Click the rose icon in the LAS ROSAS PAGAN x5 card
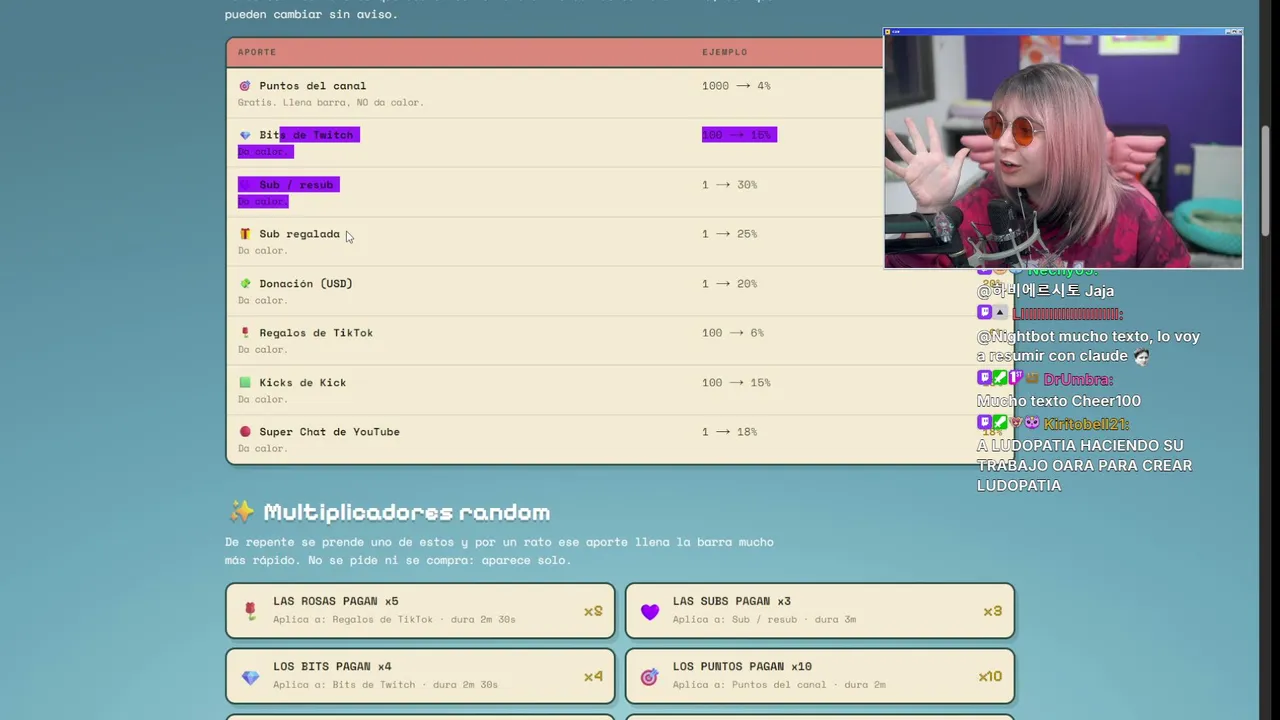The image size is (1280, 720). (250, 610)
